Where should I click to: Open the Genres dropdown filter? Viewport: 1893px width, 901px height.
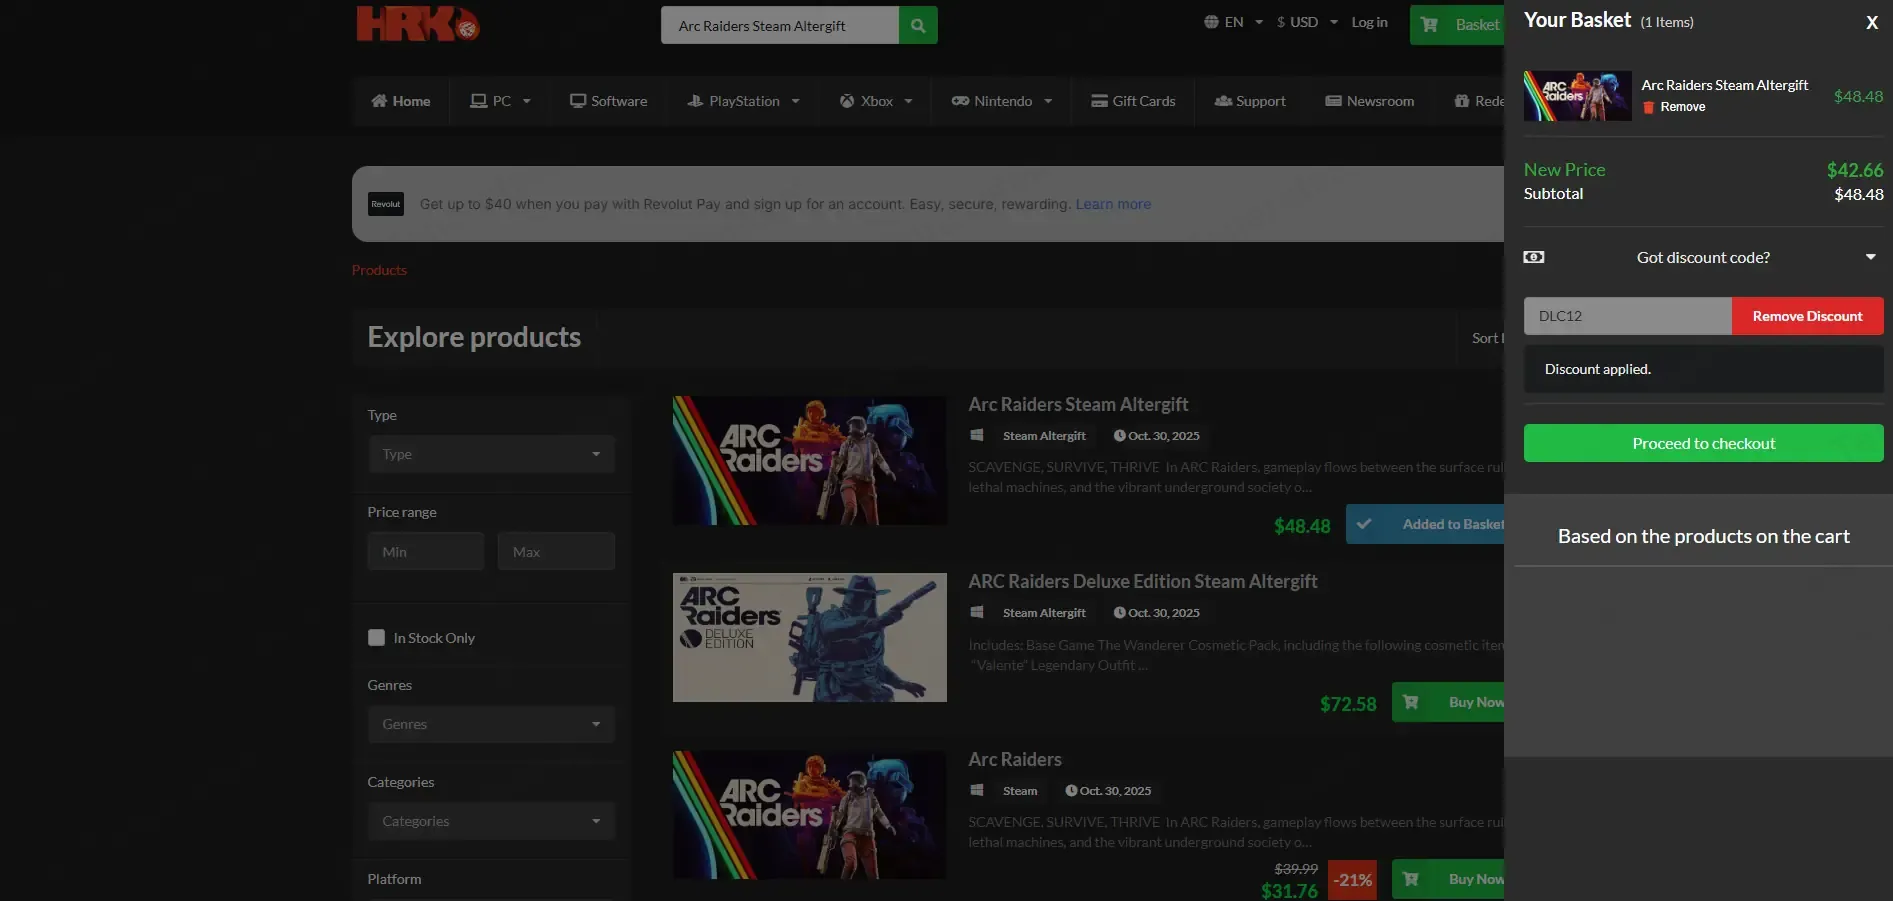[x=491, y=724]
